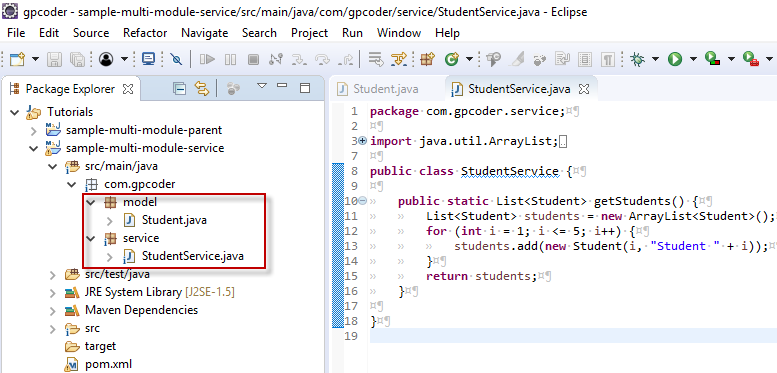
Task: Click the Save disk icon
Action: point(55,60)
